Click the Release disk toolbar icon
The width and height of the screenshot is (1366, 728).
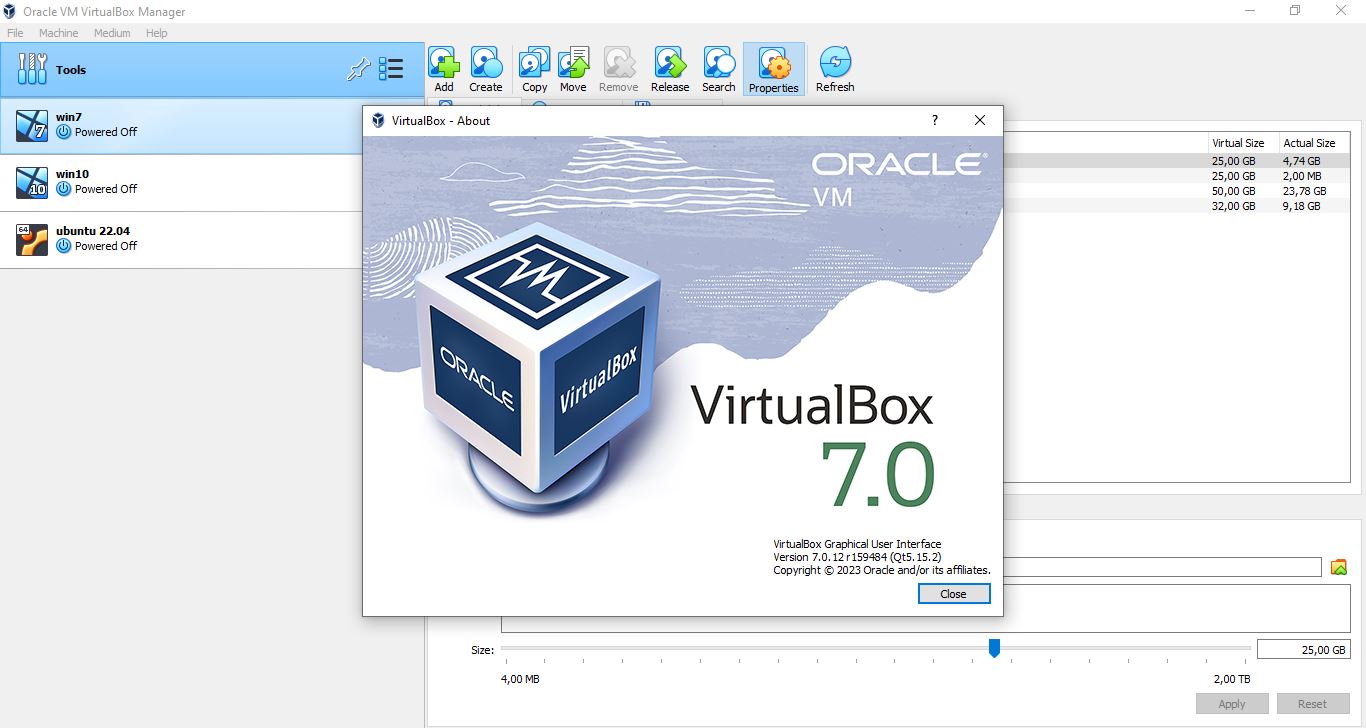[670, 70]
